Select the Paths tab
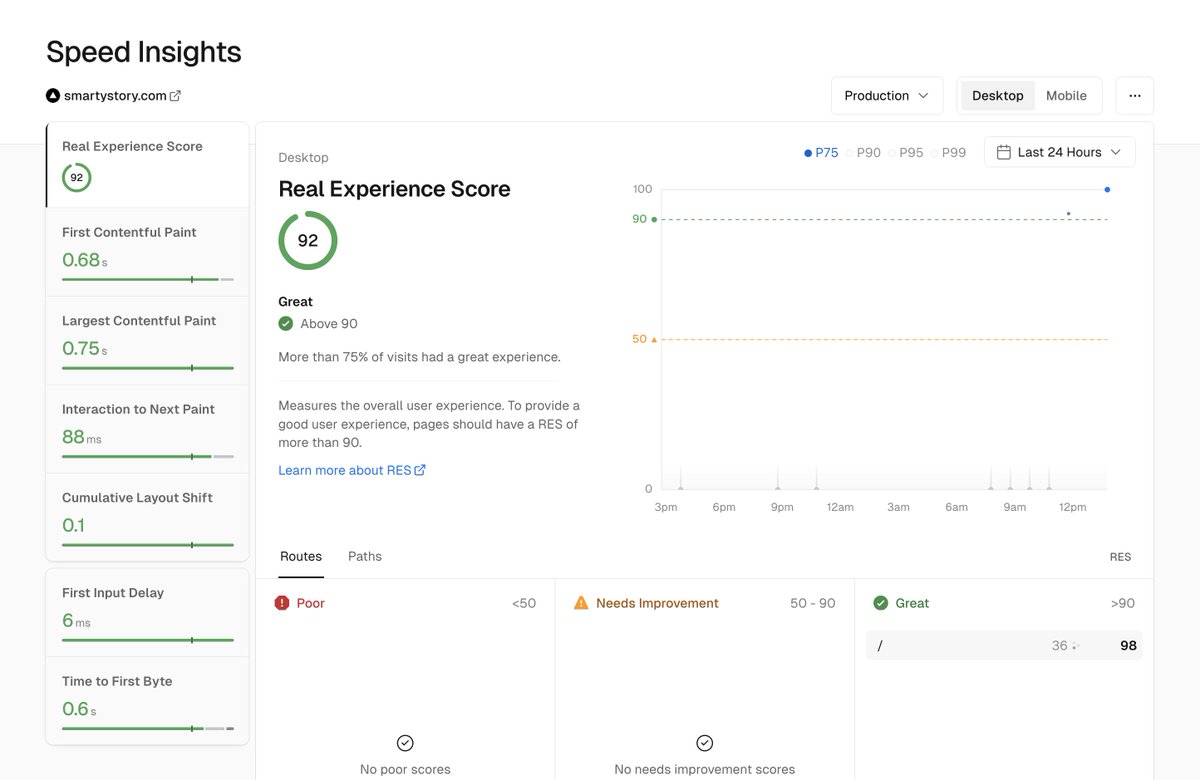Viewport: 1200px width, 780px height. (x=365, y=556)
